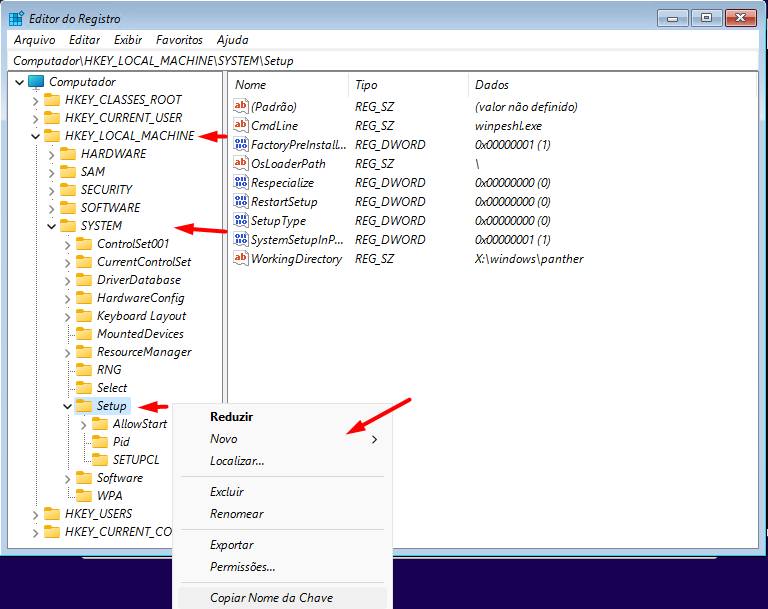Viewport: 768px width, 609px height.
Task: Open the Novo submenu in context menu
Action: (224, 439)
